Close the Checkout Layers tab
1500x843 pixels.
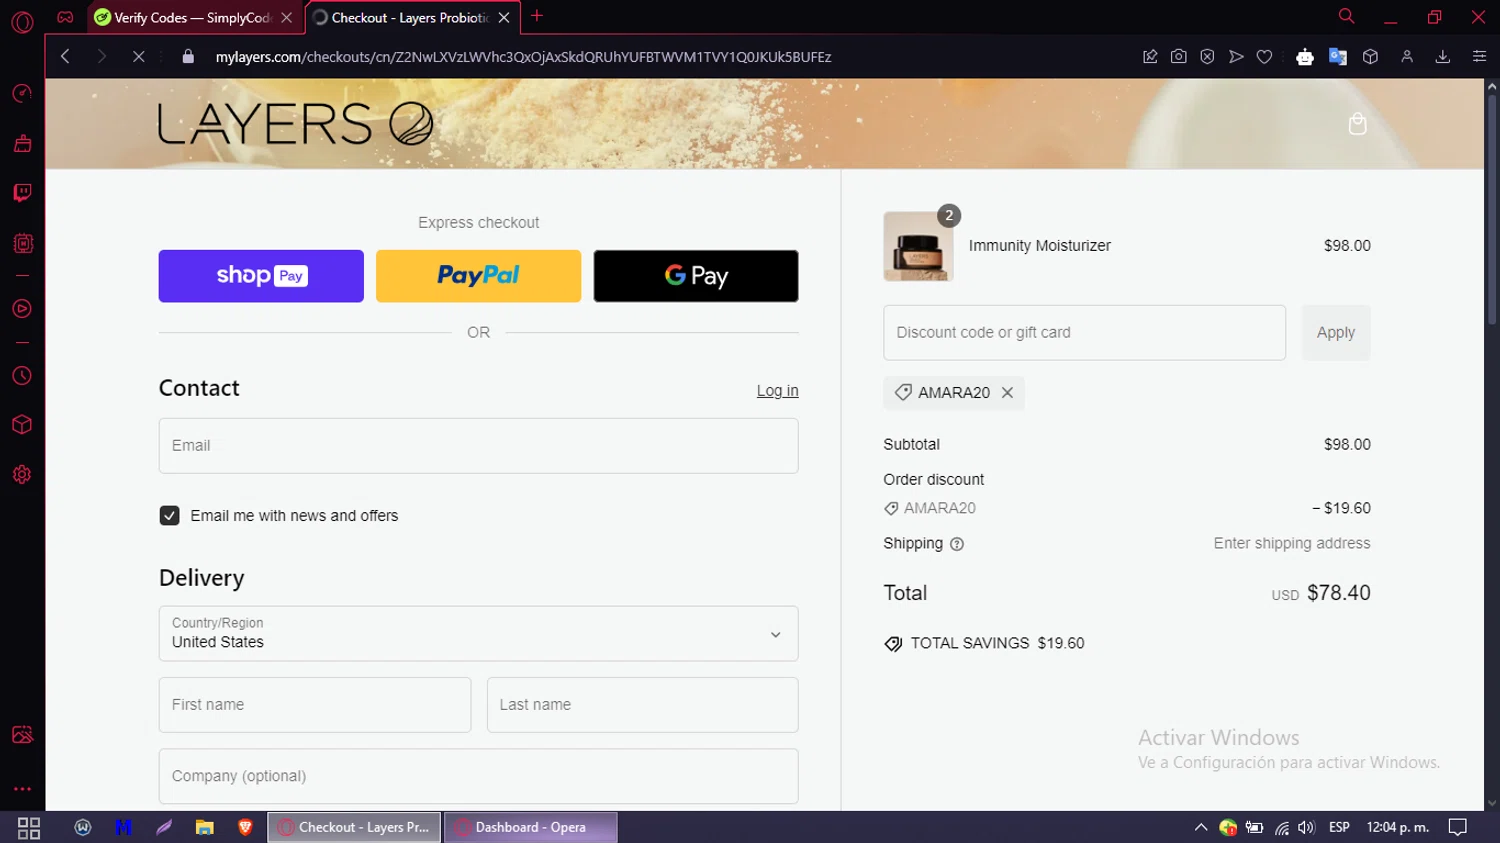(504, 18)
